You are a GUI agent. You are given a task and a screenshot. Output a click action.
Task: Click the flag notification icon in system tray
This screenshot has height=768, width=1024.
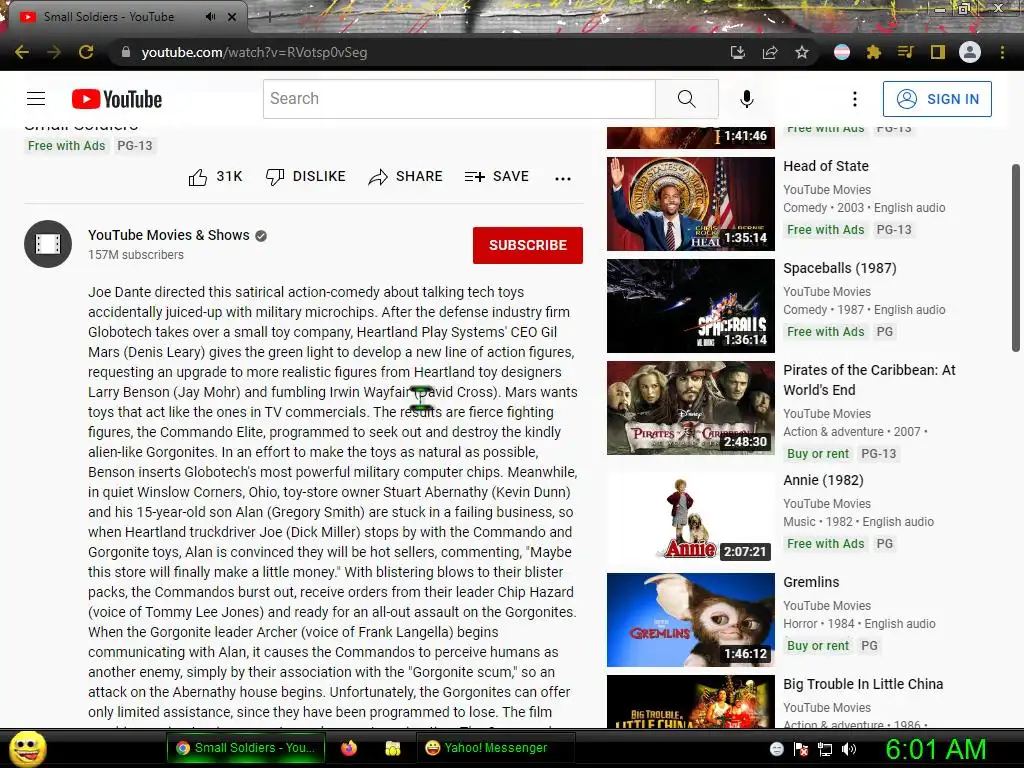[801, 749]
